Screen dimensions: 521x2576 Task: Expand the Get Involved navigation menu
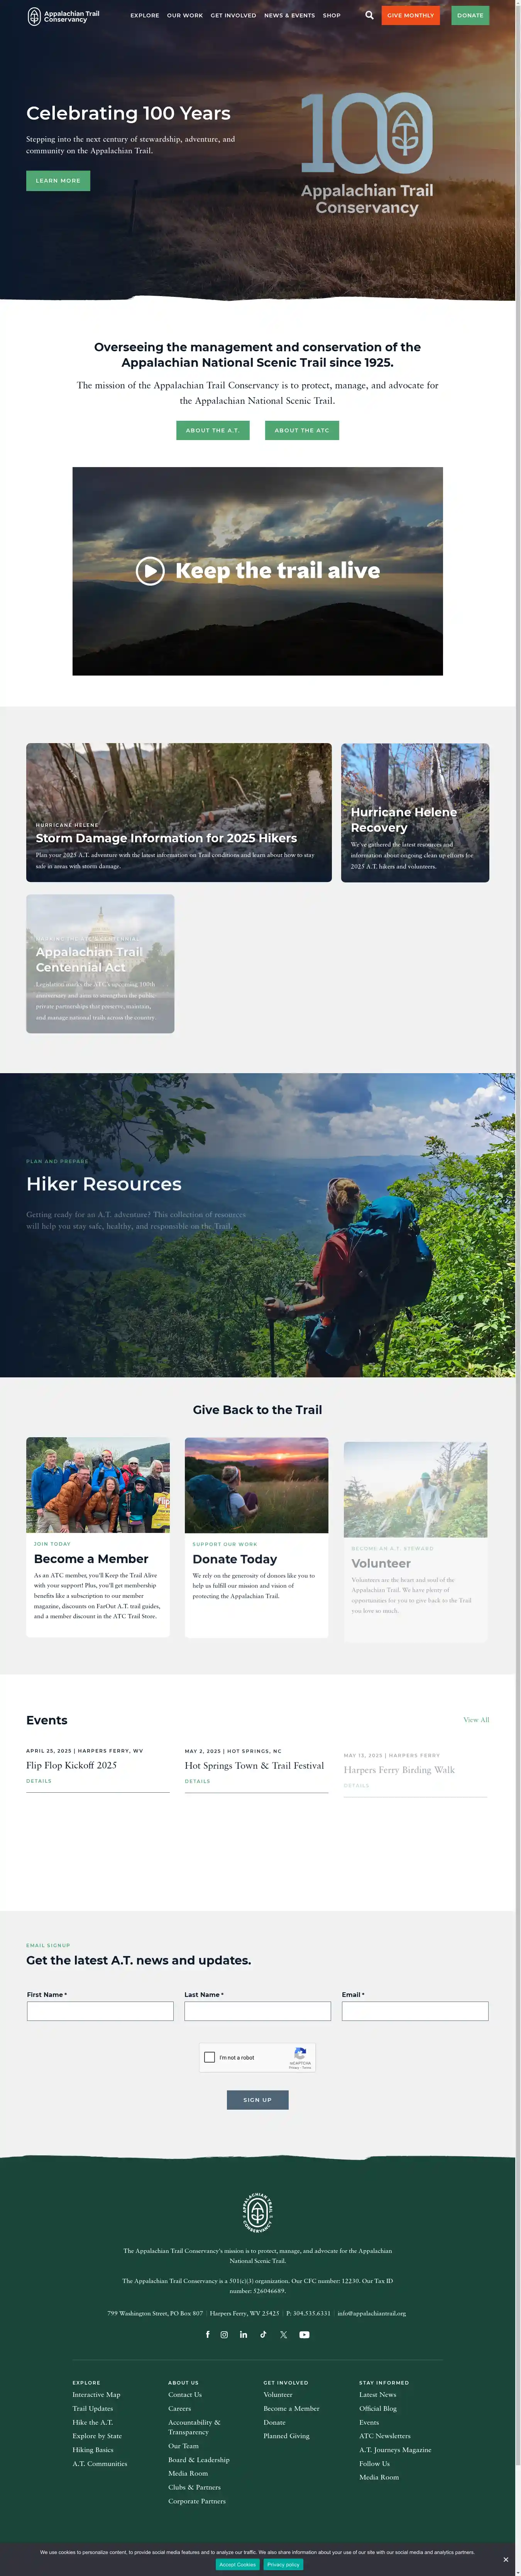click(x=233, y=16)
